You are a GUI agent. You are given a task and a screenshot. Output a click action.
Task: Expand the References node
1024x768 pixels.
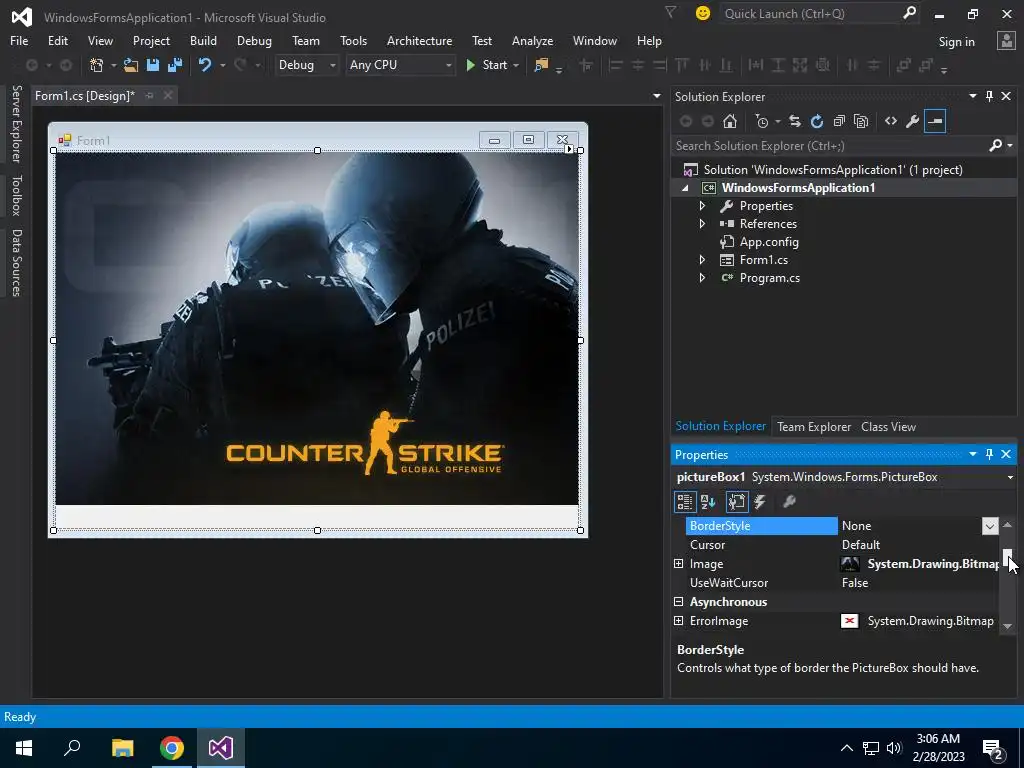(702, 223)
